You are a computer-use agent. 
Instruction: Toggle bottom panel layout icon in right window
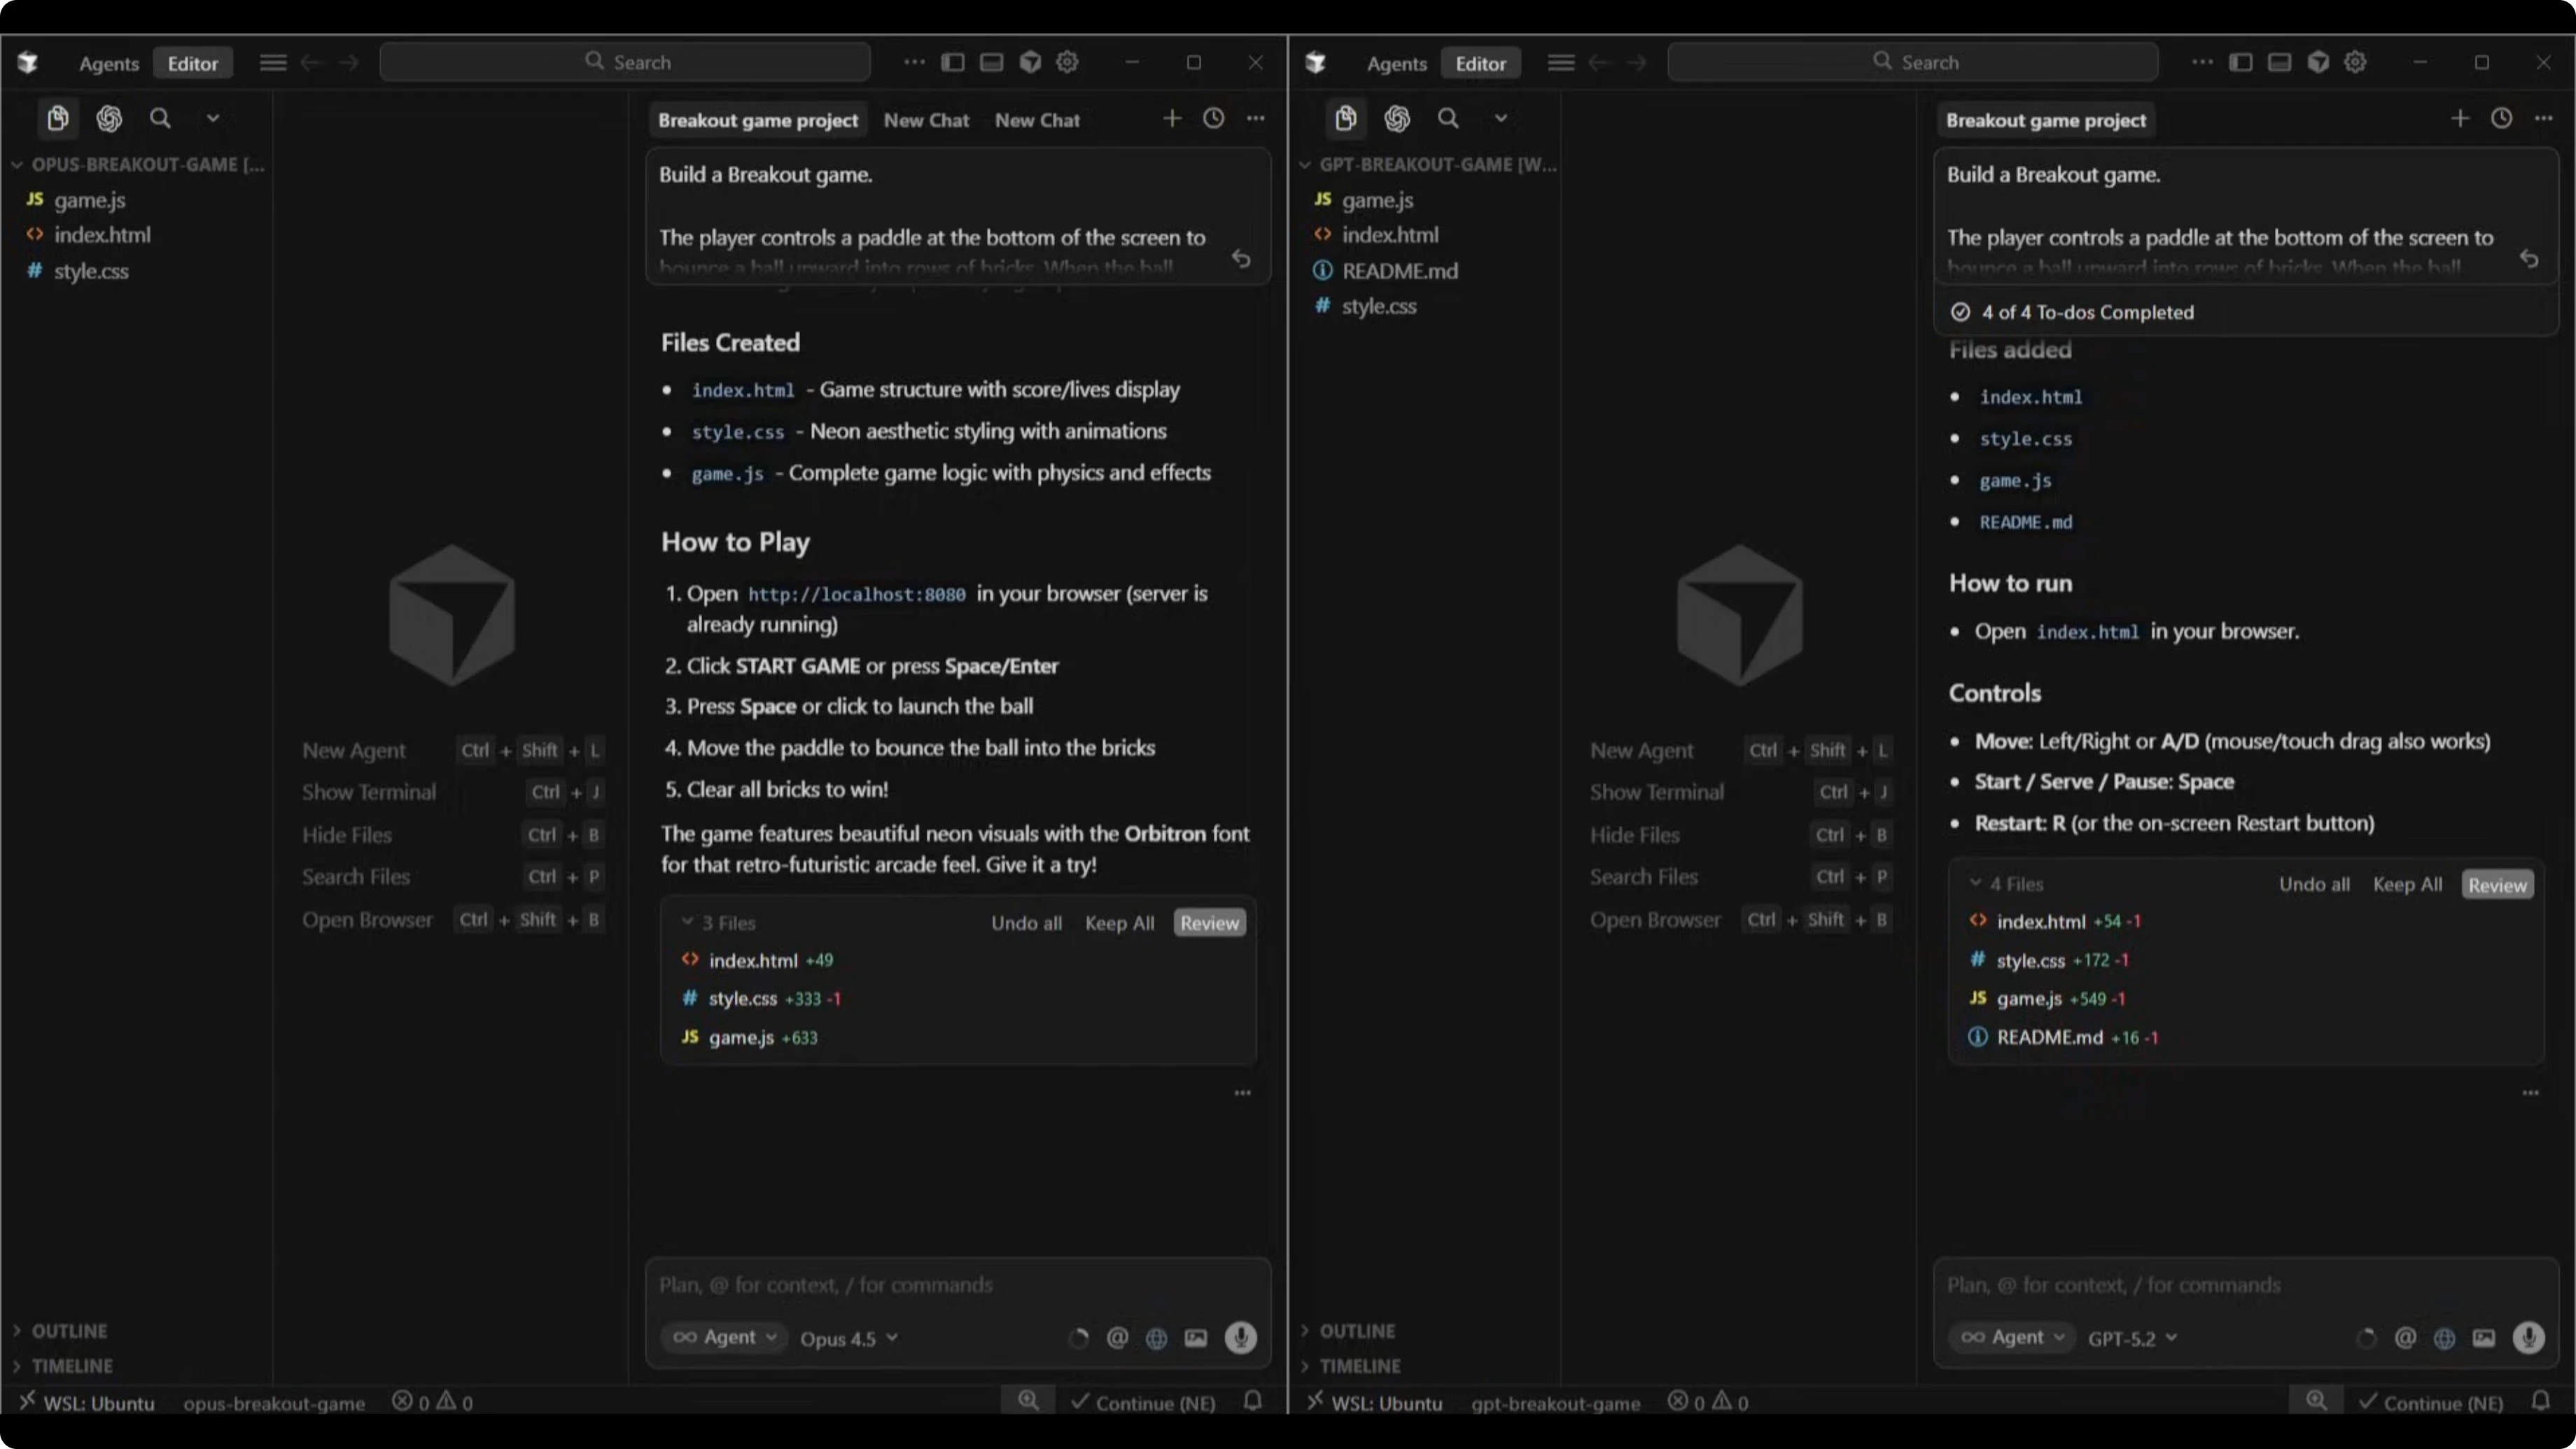2279,62
